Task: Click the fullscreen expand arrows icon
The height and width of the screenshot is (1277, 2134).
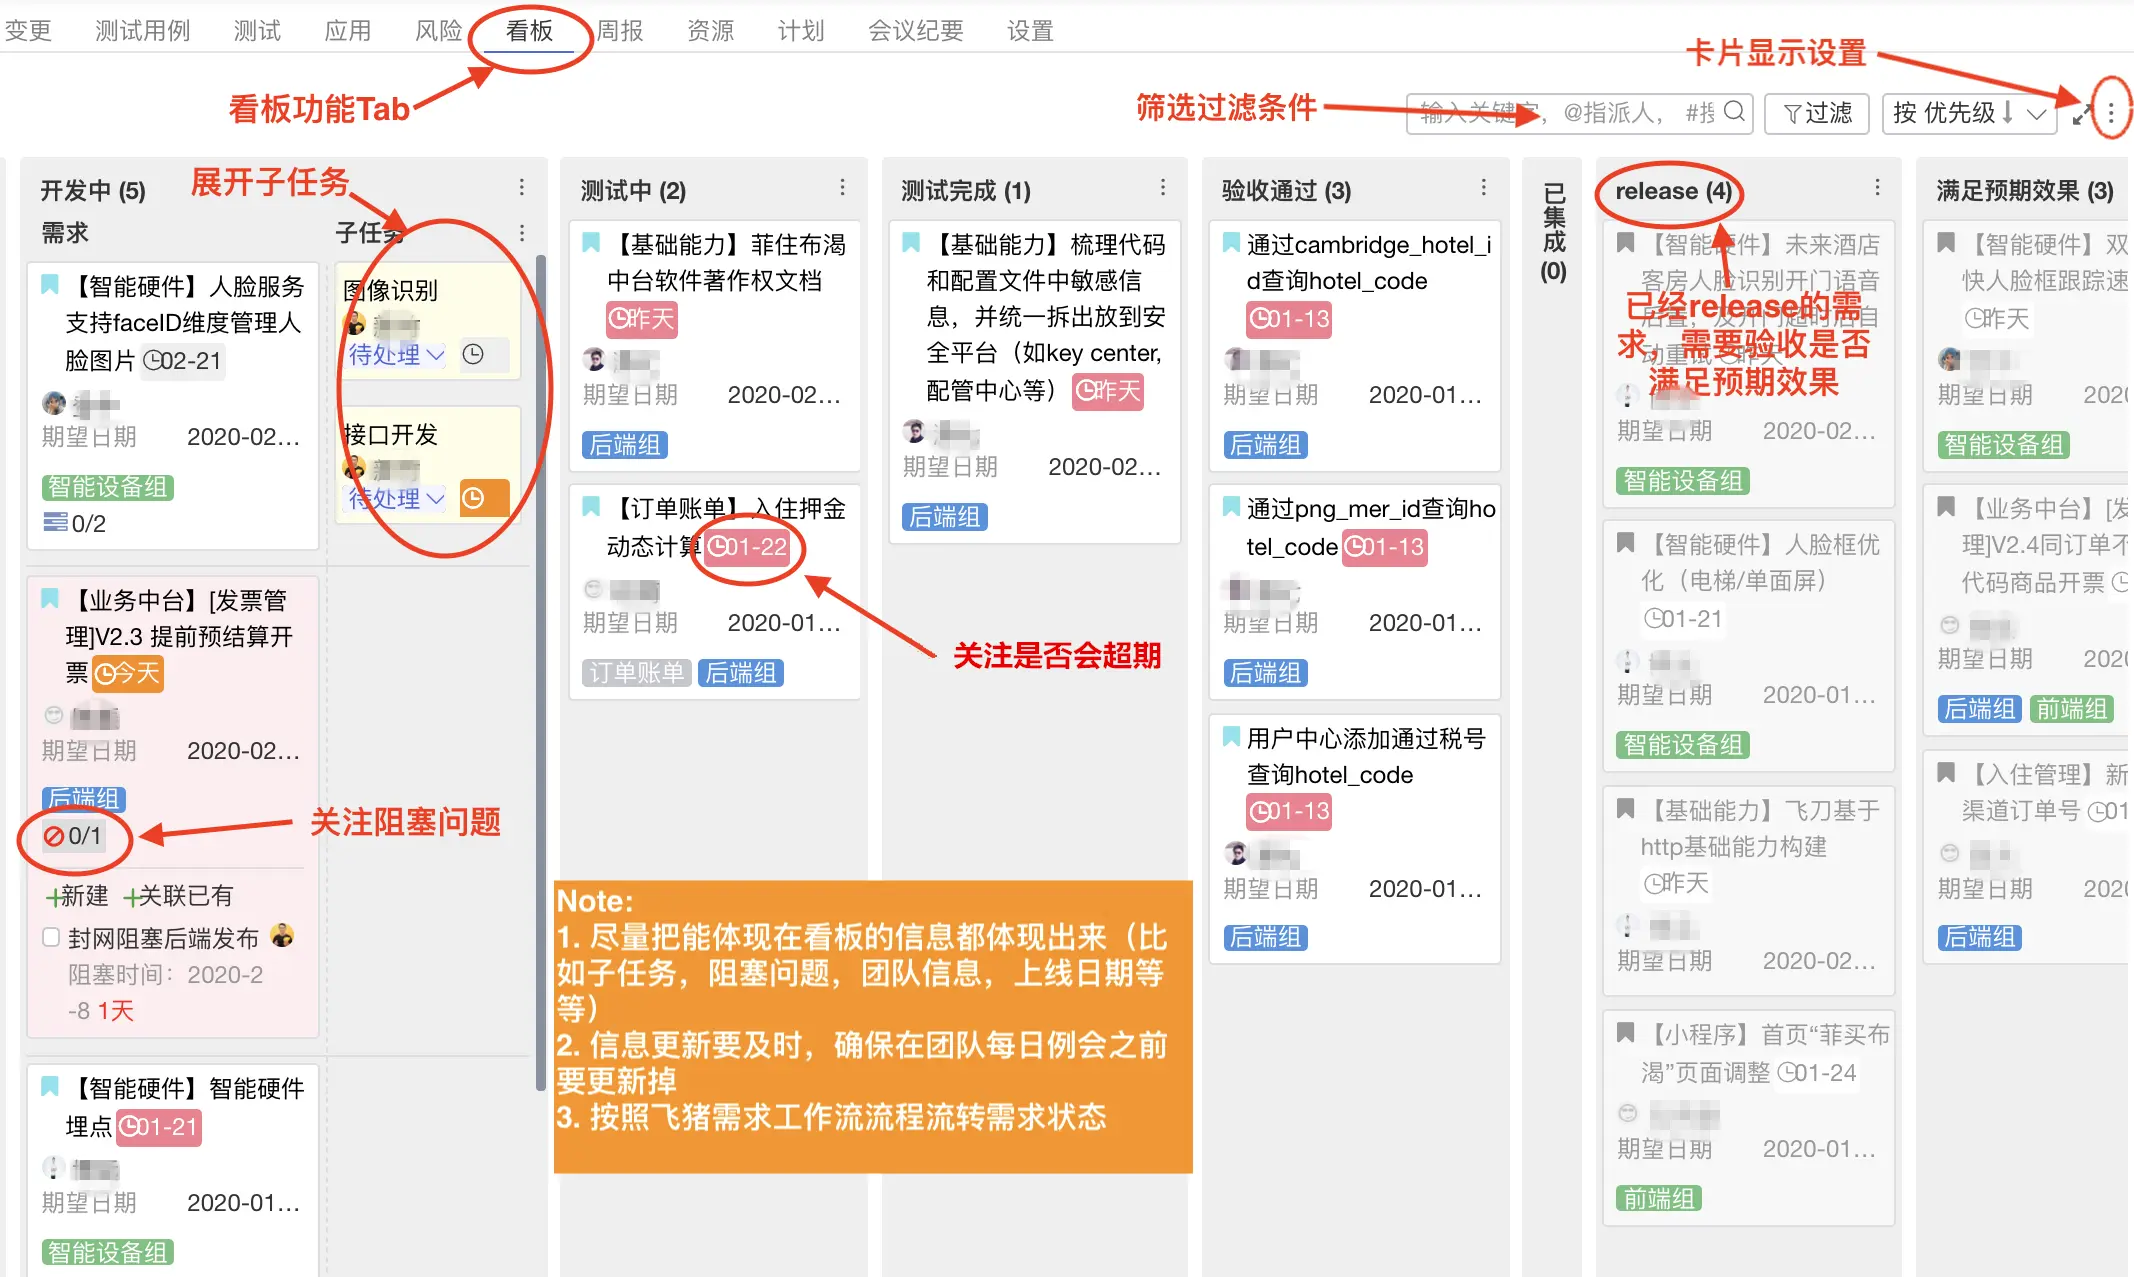Action: coord(2083,114)
